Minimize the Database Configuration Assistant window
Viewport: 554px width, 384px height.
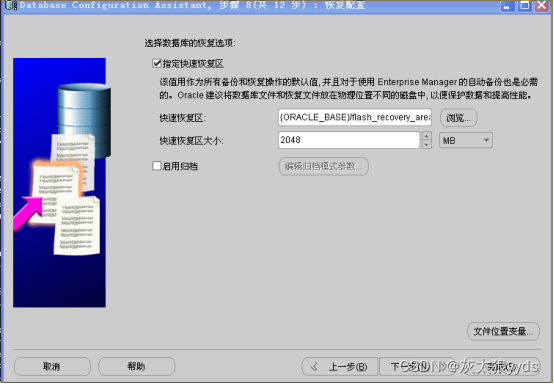pos(507,6)
